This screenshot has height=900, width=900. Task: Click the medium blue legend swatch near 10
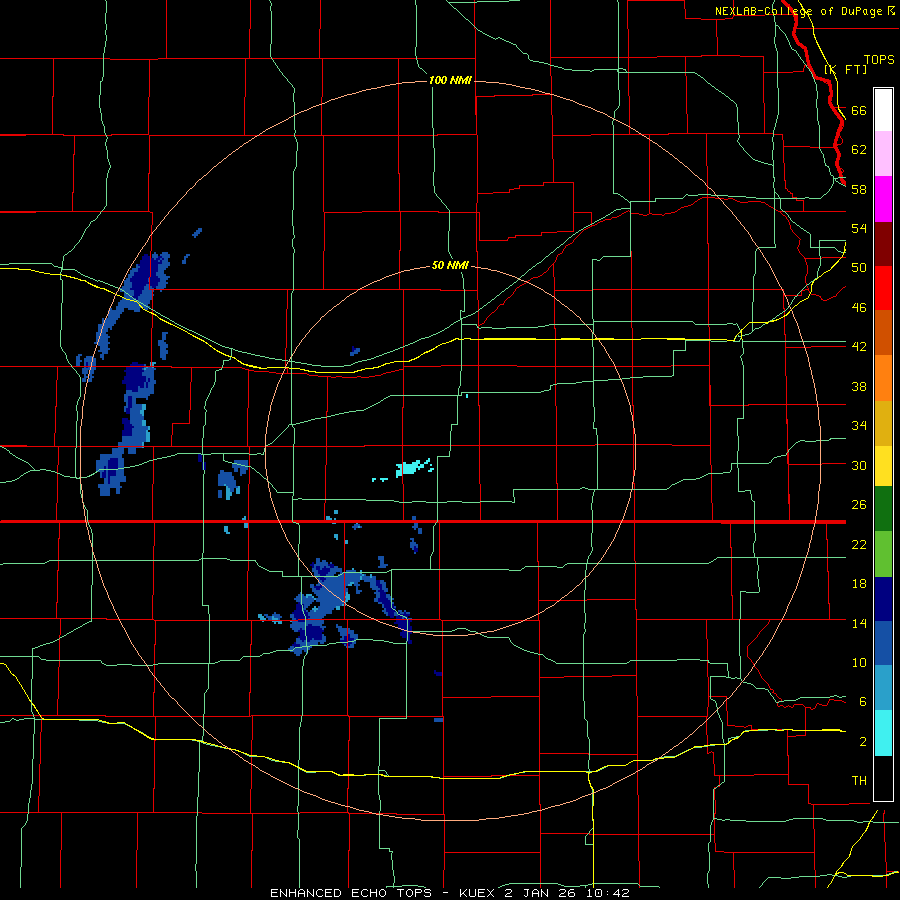point(883,643)
